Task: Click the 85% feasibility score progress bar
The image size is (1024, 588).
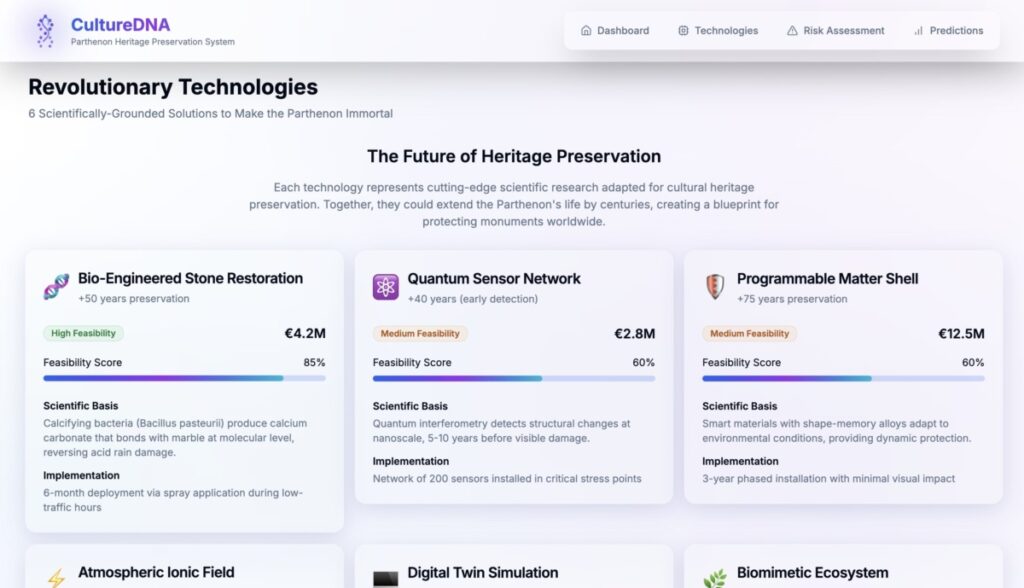Action: (184, 378)
